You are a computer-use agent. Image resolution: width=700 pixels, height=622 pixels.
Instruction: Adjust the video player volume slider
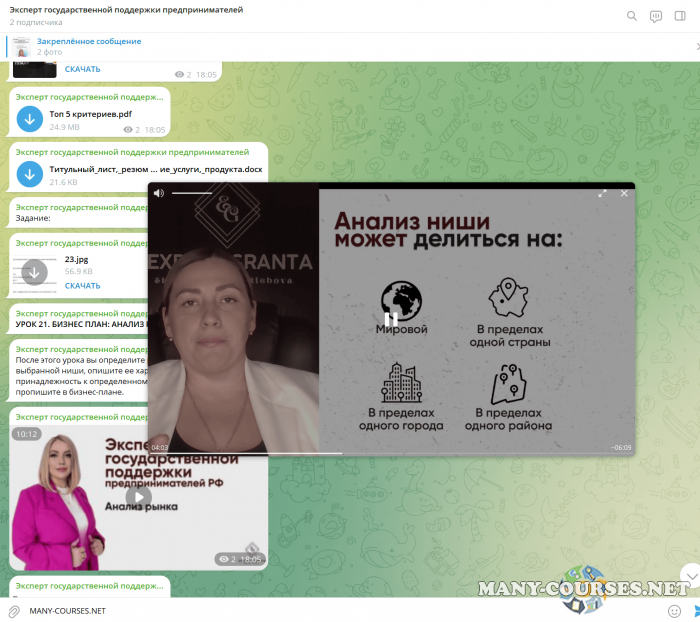pyautogui.click(x=192, y=193)
